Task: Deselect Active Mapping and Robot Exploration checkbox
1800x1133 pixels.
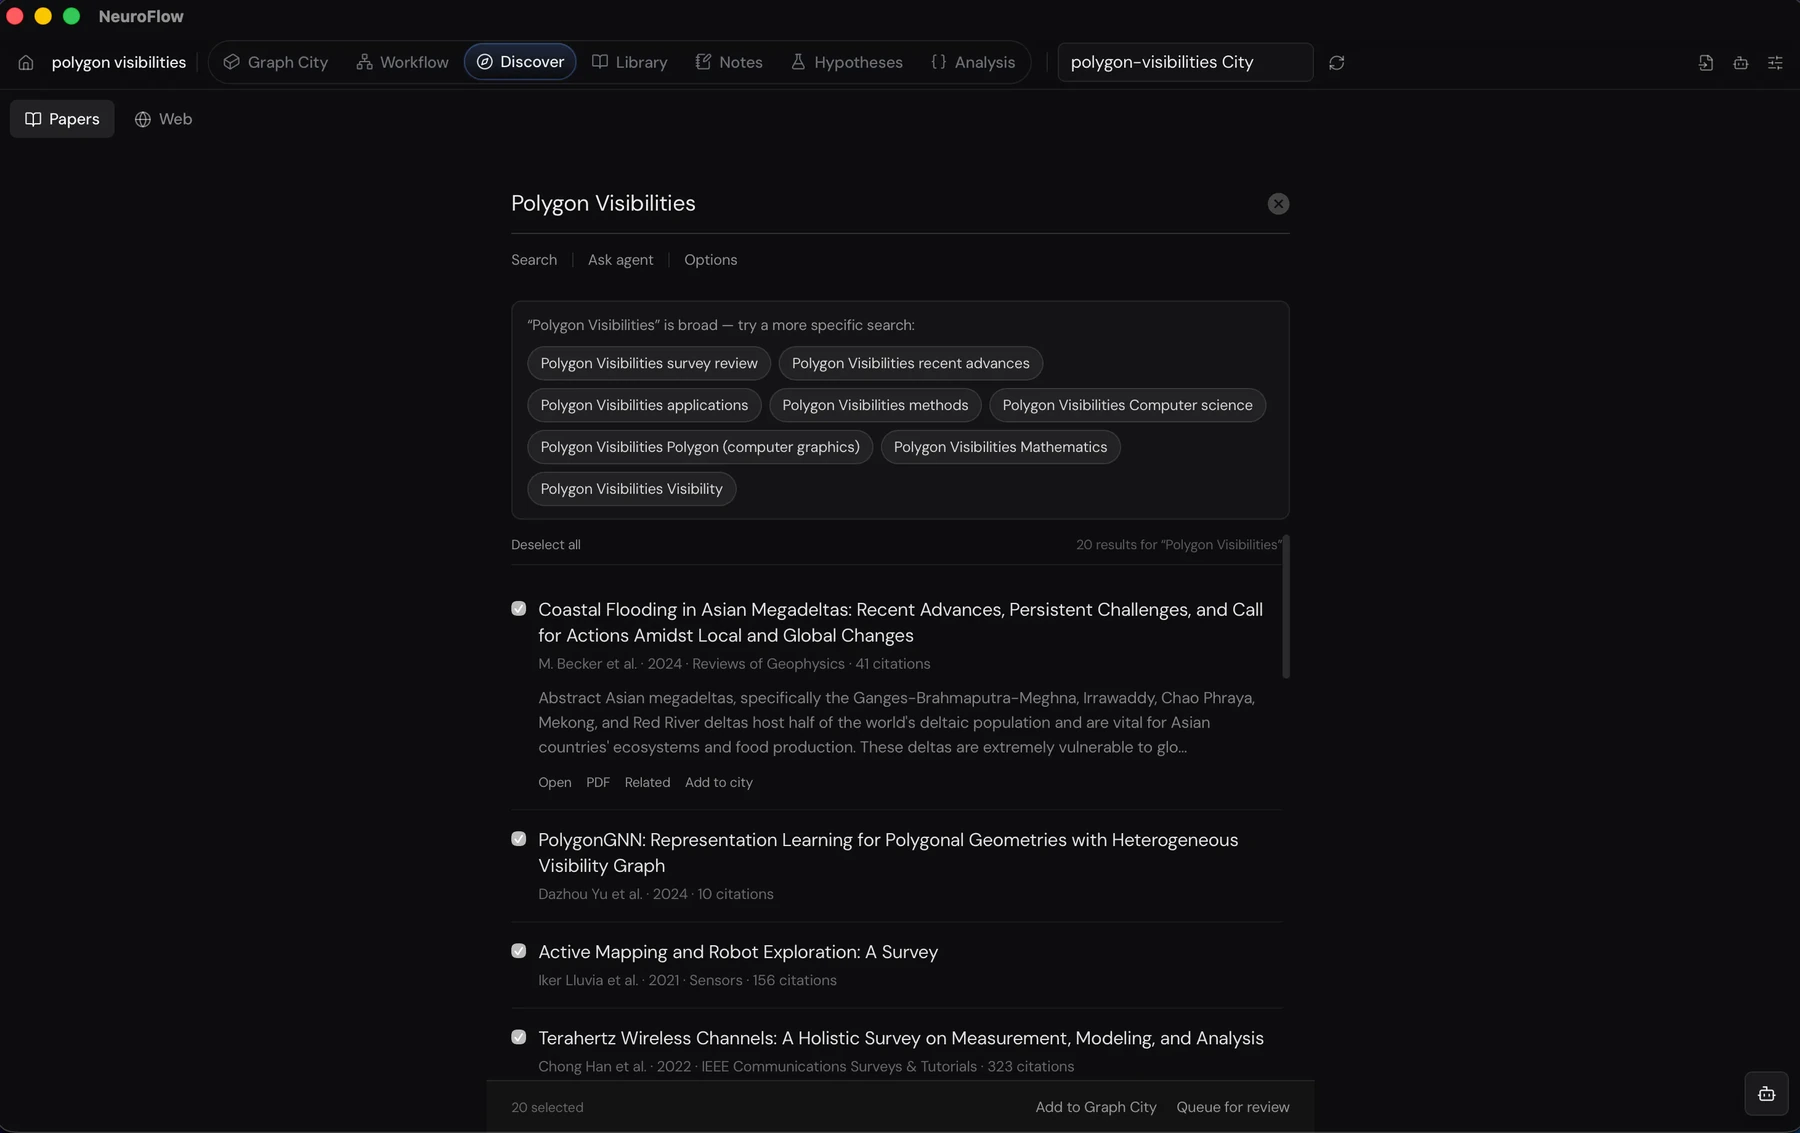Action: 518,951
